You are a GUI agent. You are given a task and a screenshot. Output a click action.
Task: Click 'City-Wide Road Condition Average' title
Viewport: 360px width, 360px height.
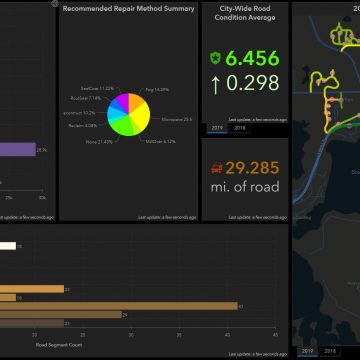click(245, 13)
